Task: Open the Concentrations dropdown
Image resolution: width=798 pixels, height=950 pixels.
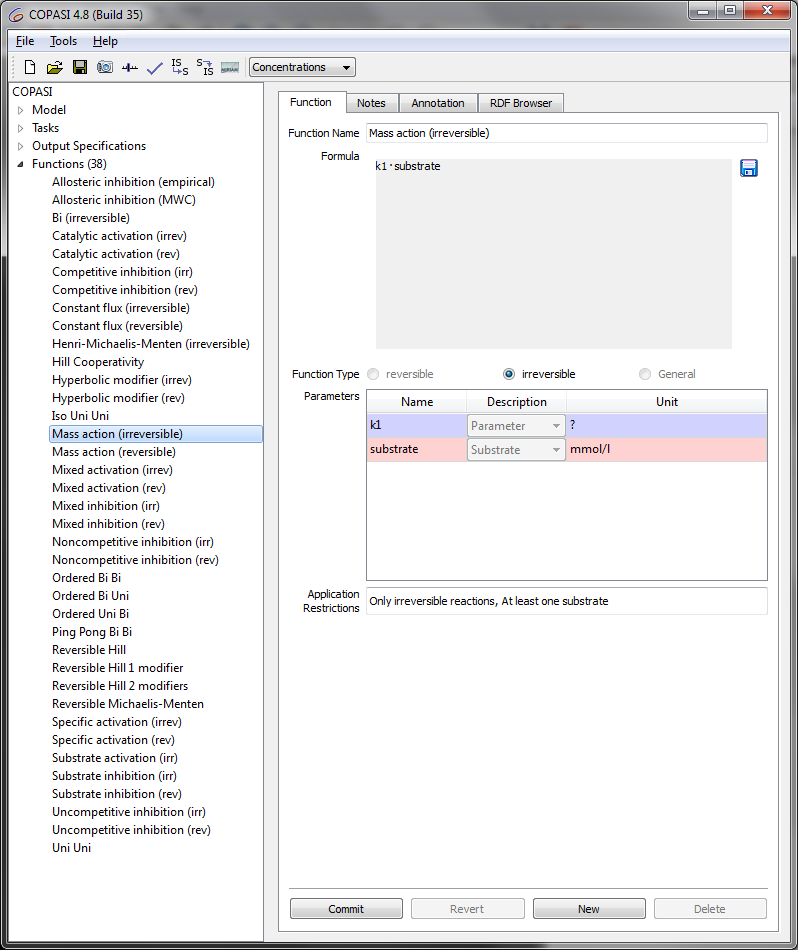Action: click(302, 68)
